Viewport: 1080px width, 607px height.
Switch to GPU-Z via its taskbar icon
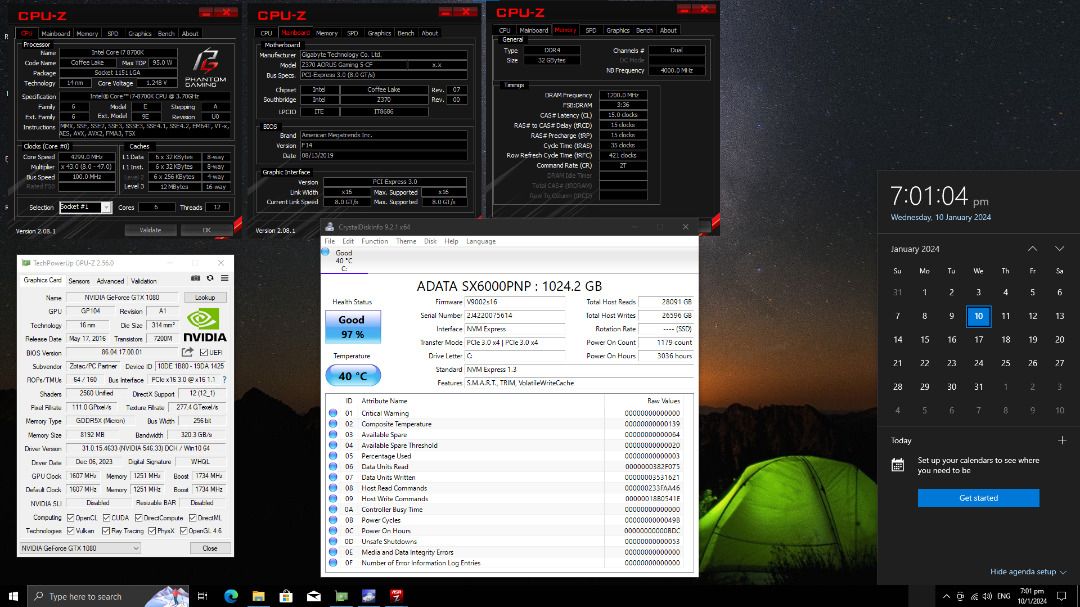pyautogui.click(x=342, y=596)
